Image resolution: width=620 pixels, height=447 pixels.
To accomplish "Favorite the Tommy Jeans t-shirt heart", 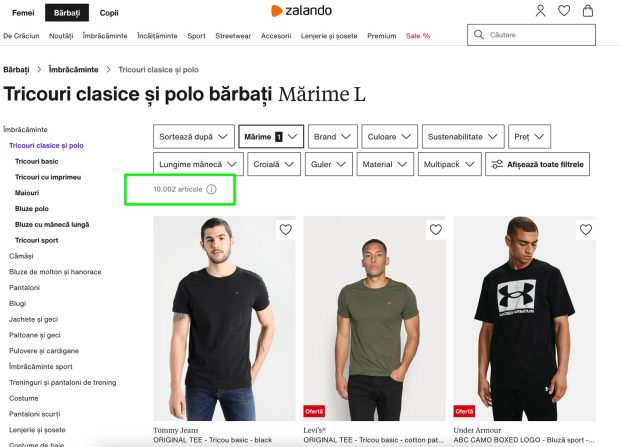I will click(x=285, y=229).
